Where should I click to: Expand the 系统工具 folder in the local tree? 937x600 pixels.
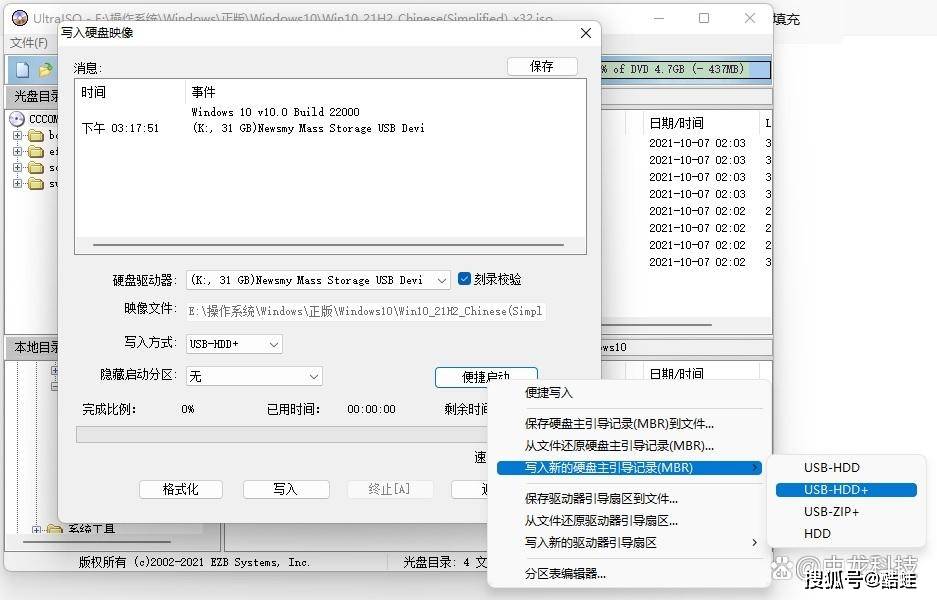coord(36,529)
